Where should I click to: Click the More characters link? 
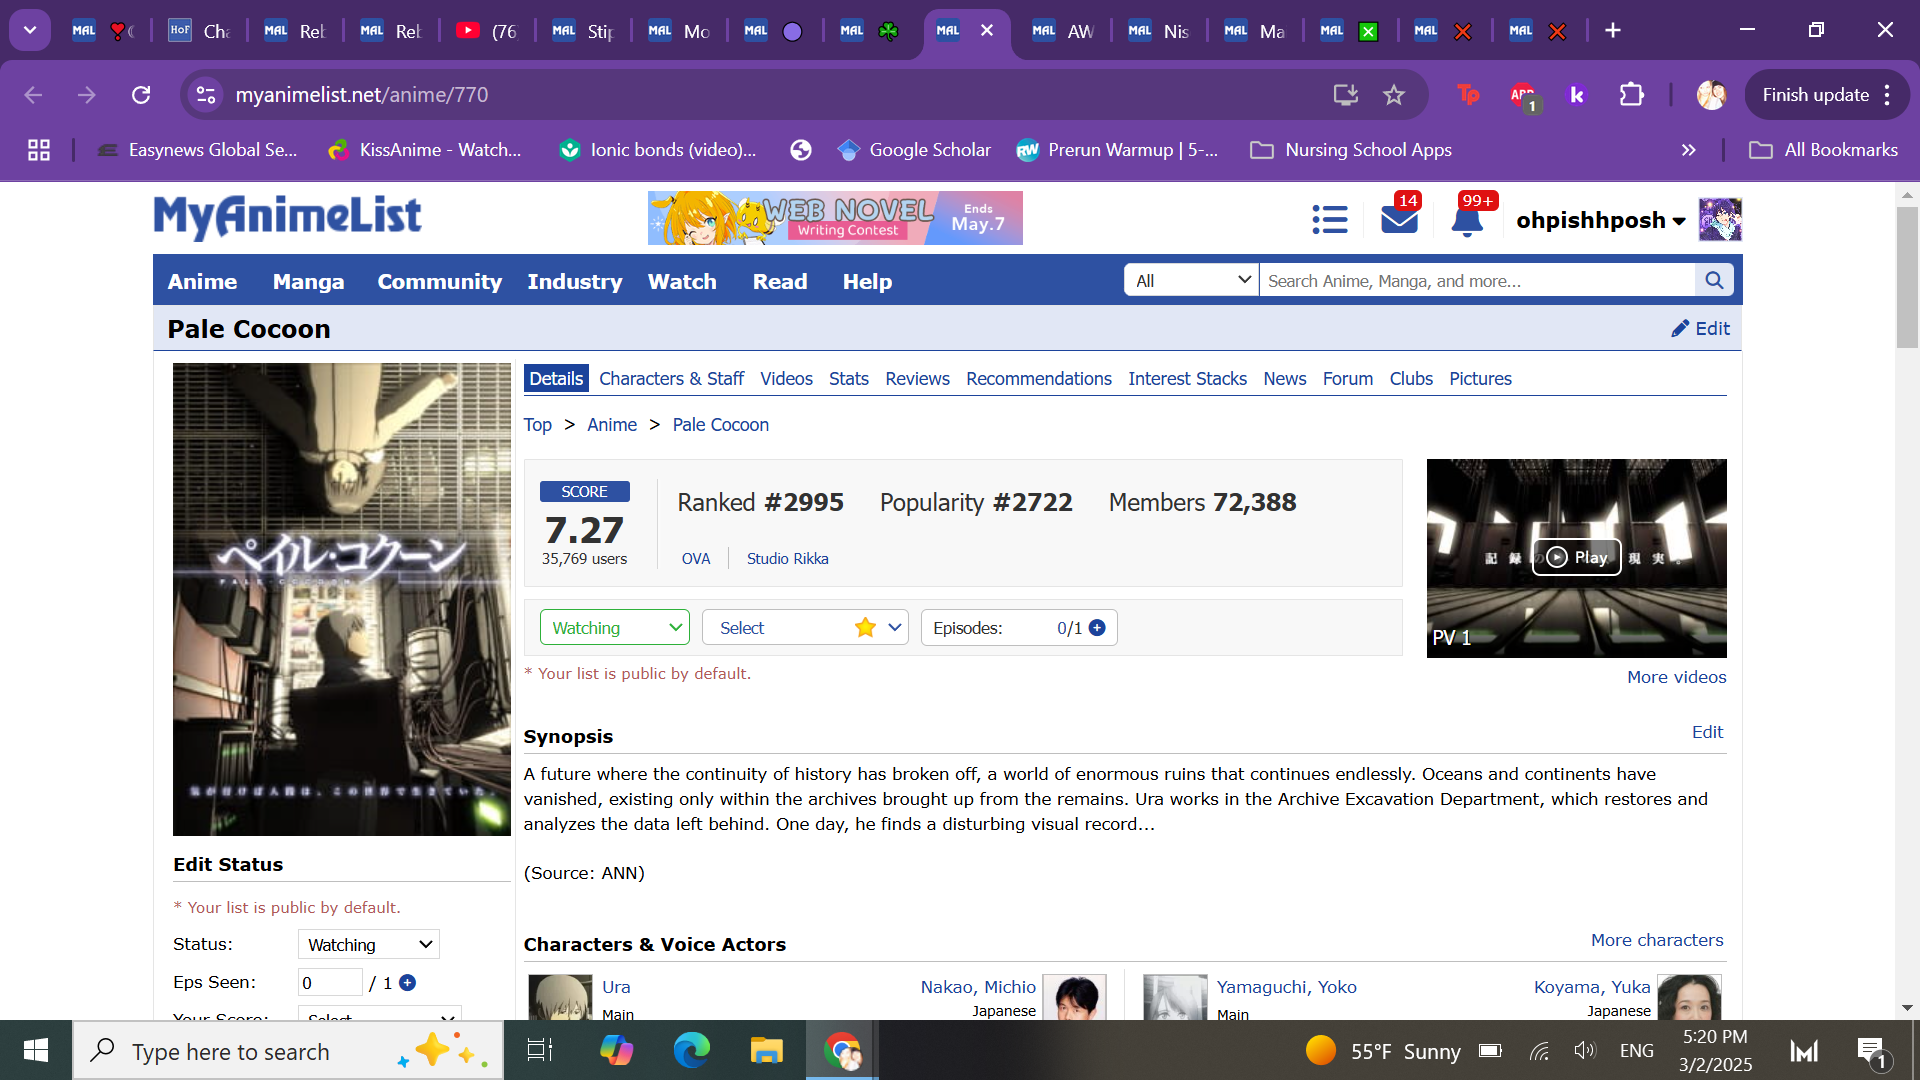point(1656,940)
